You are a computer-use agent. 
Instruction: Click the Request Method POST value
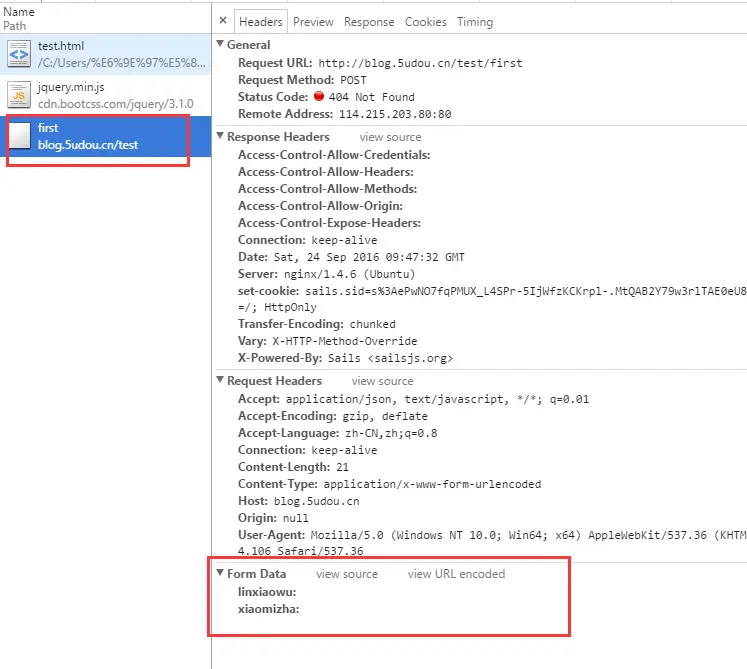click(353, 80)
